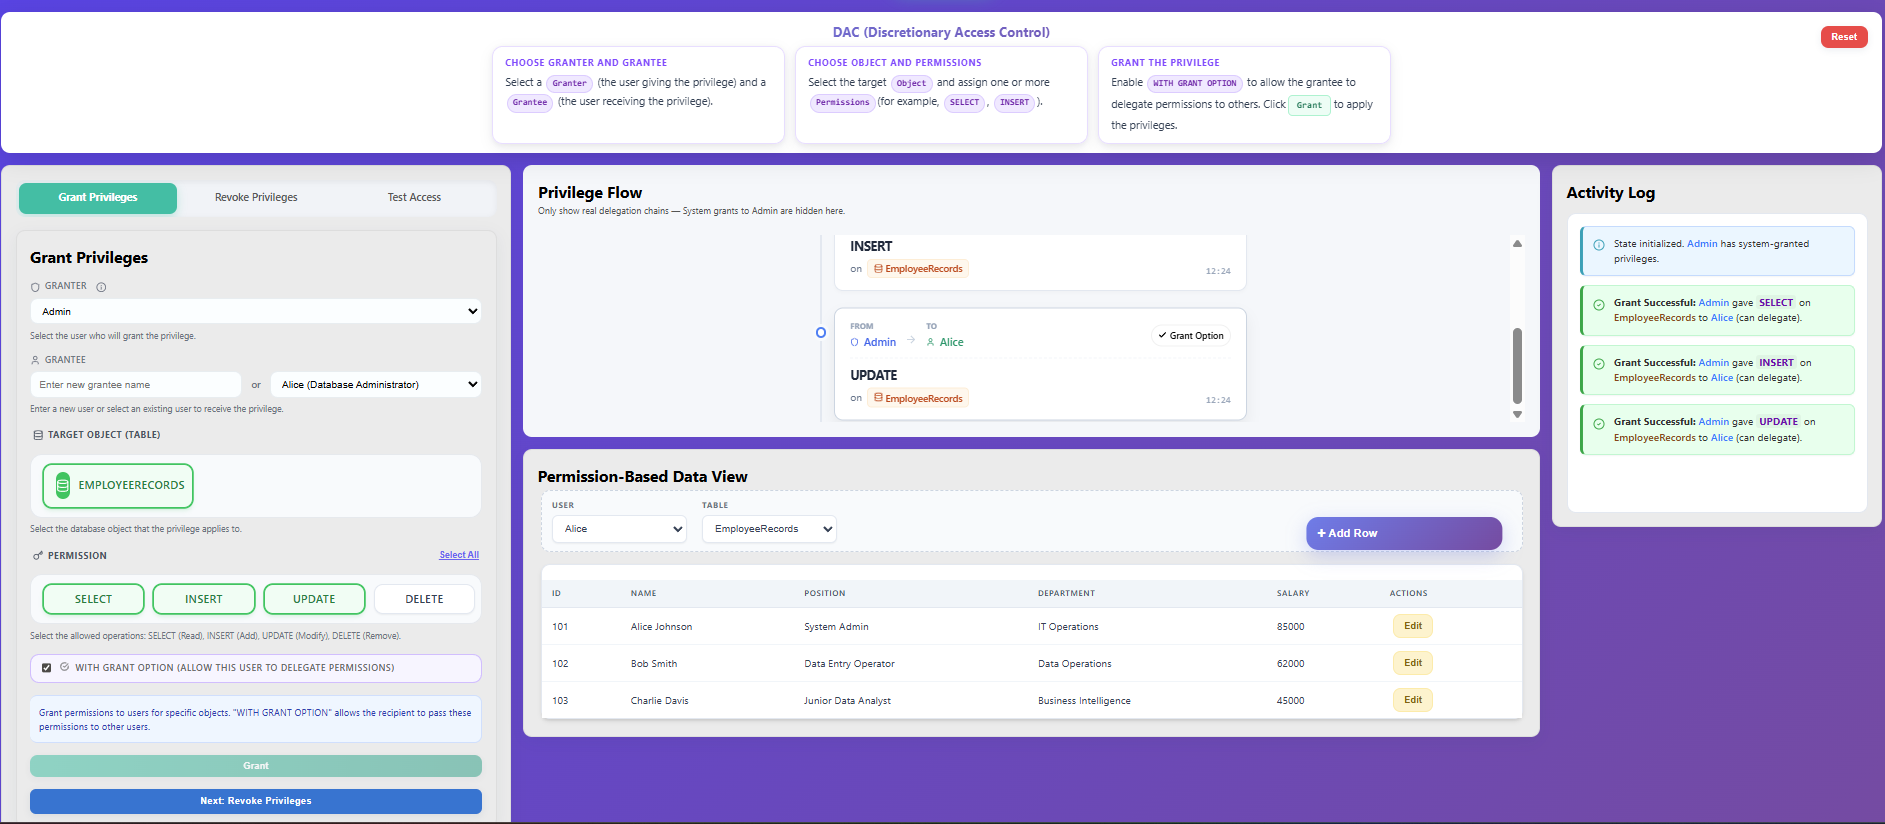The height and width of the screenshot is (824, 1885).
Task: Click the scroll-up arrow in Privilege Flow
Action: pos(1517,244)
